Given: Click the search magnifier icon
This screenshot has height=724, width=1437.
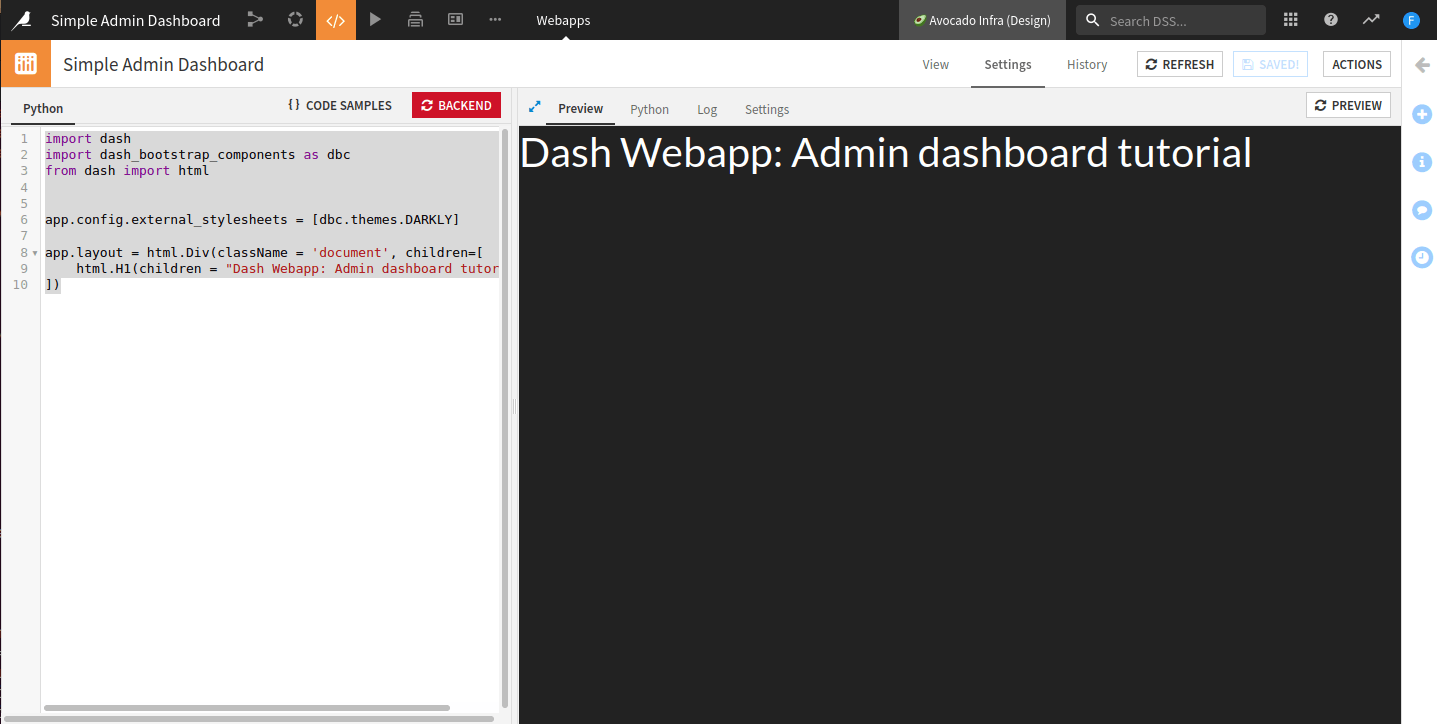Looking at the screenshot, I should tap(1092, 20).
